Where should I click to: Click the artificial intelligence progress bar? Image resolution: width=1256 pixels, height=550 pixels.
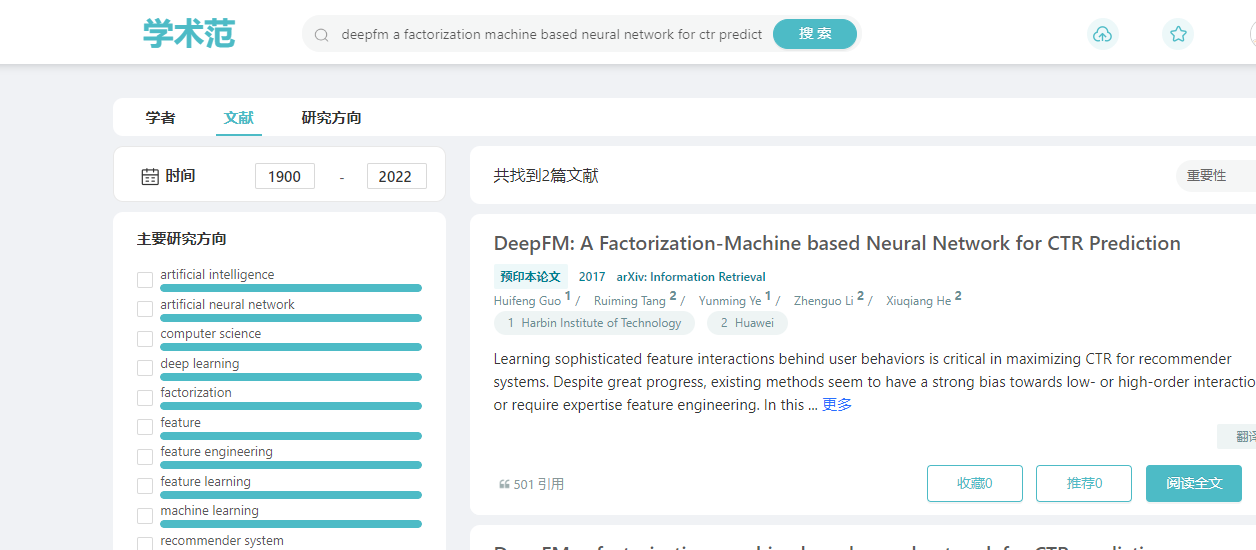(x=291, y=288)
